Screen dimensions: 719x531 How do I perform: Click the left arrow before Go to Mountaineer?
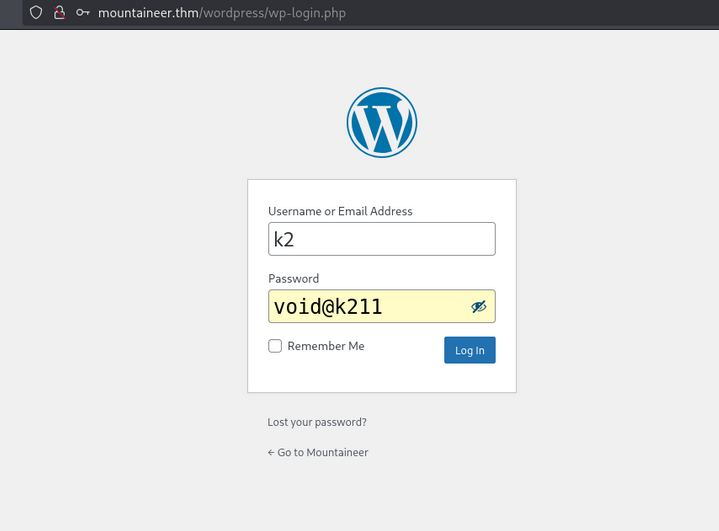tap(271, 452)
